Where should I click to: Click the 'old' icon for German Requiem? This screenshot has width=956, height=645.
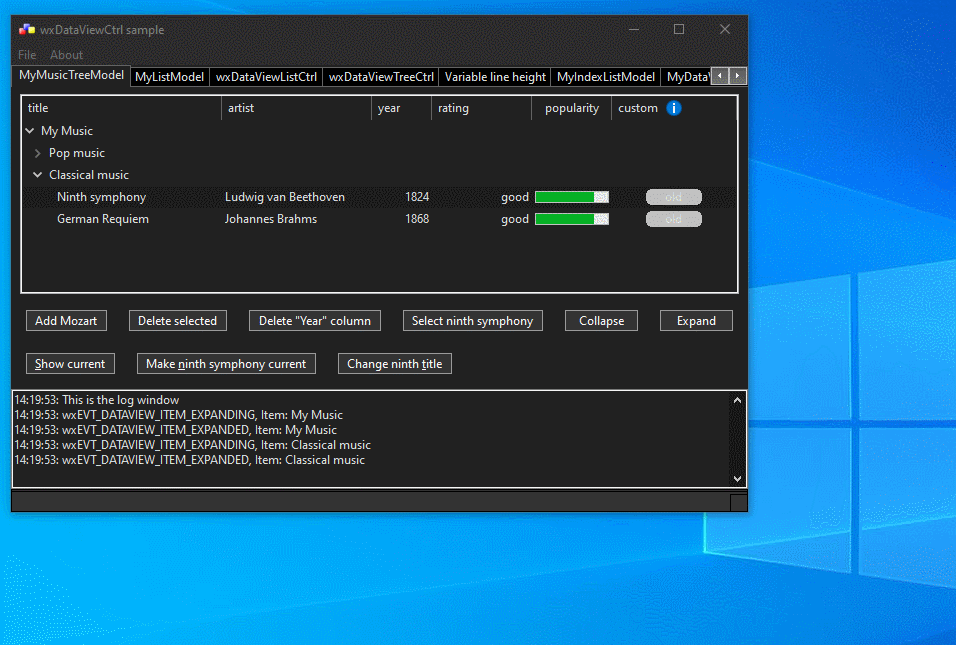pos(673,219)
